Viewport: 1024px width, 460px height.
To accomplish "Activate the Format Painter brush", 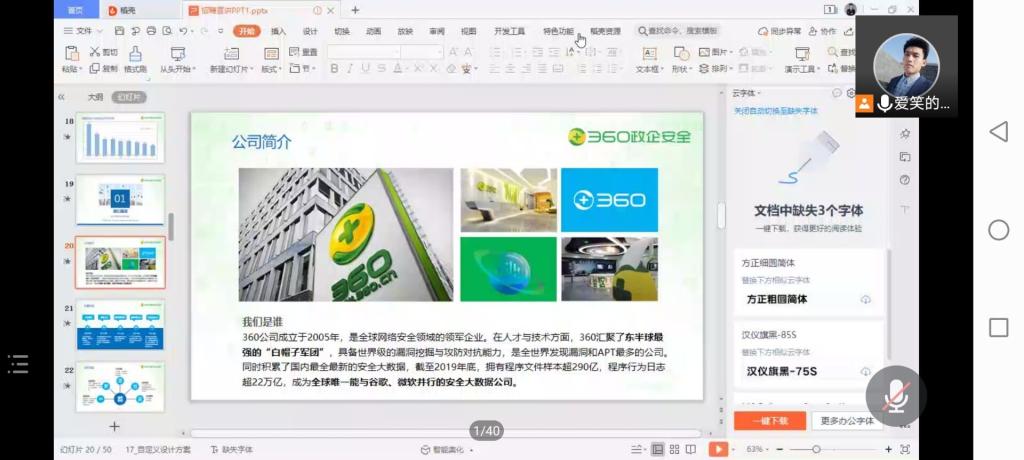I will pos(135,54).
